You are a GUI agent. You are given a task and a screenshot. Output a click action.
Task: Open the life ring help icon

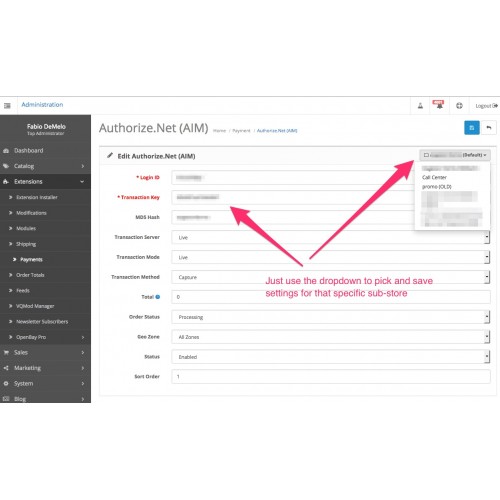(459, 106)
